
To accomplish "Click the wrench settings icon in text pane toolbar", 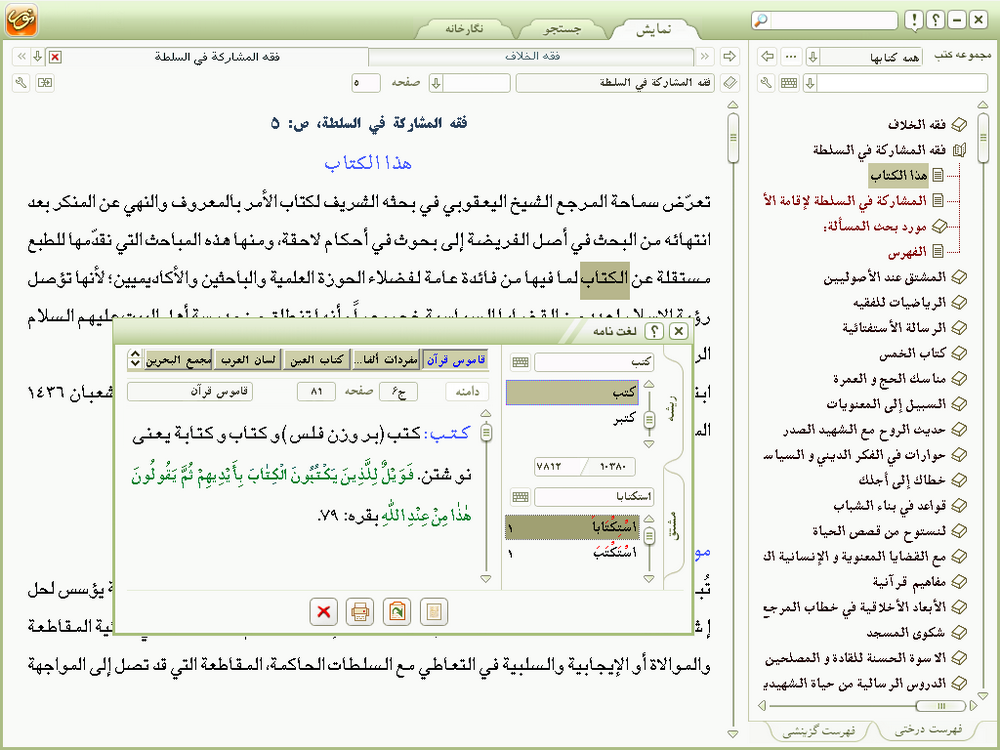I will click(x=22, y=82).
